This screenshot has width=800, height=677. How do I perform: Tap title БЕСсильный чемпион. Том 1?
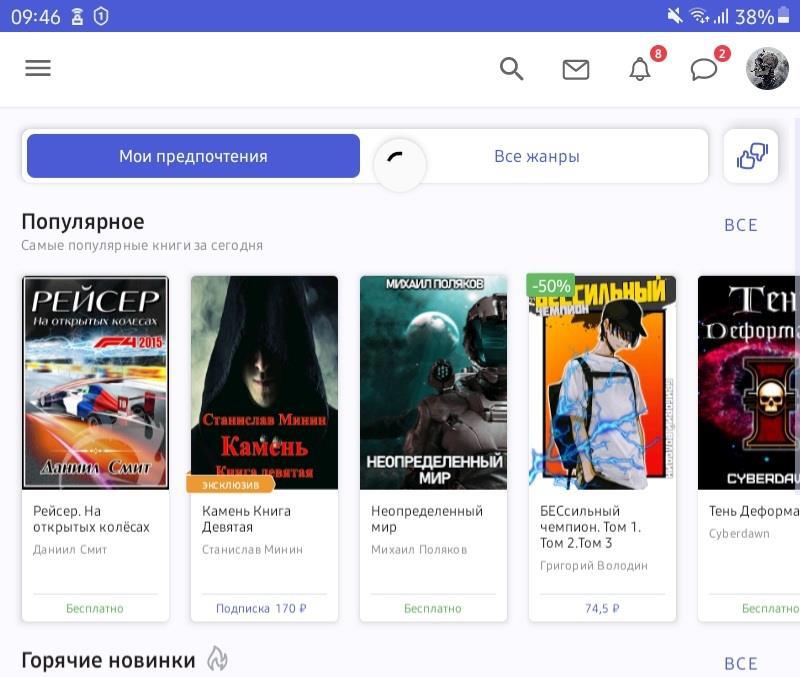point(590,527)
